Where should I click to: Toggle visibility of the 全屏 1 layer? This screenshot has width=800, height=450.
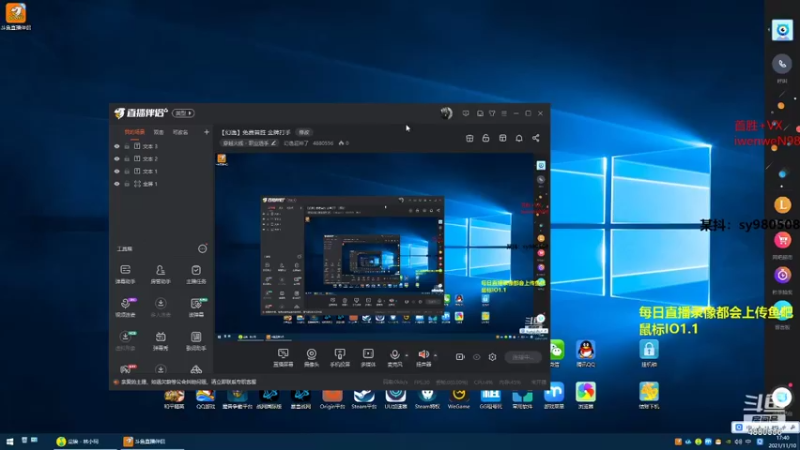coord(117,184)
